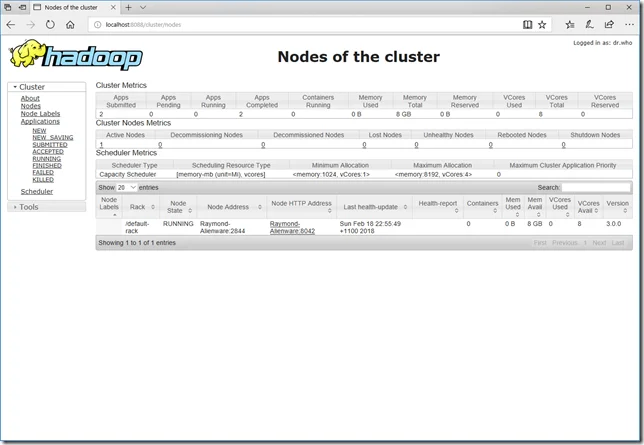Click the browser back arrow
The image size is (644, 445).
(x=11, y=24)
